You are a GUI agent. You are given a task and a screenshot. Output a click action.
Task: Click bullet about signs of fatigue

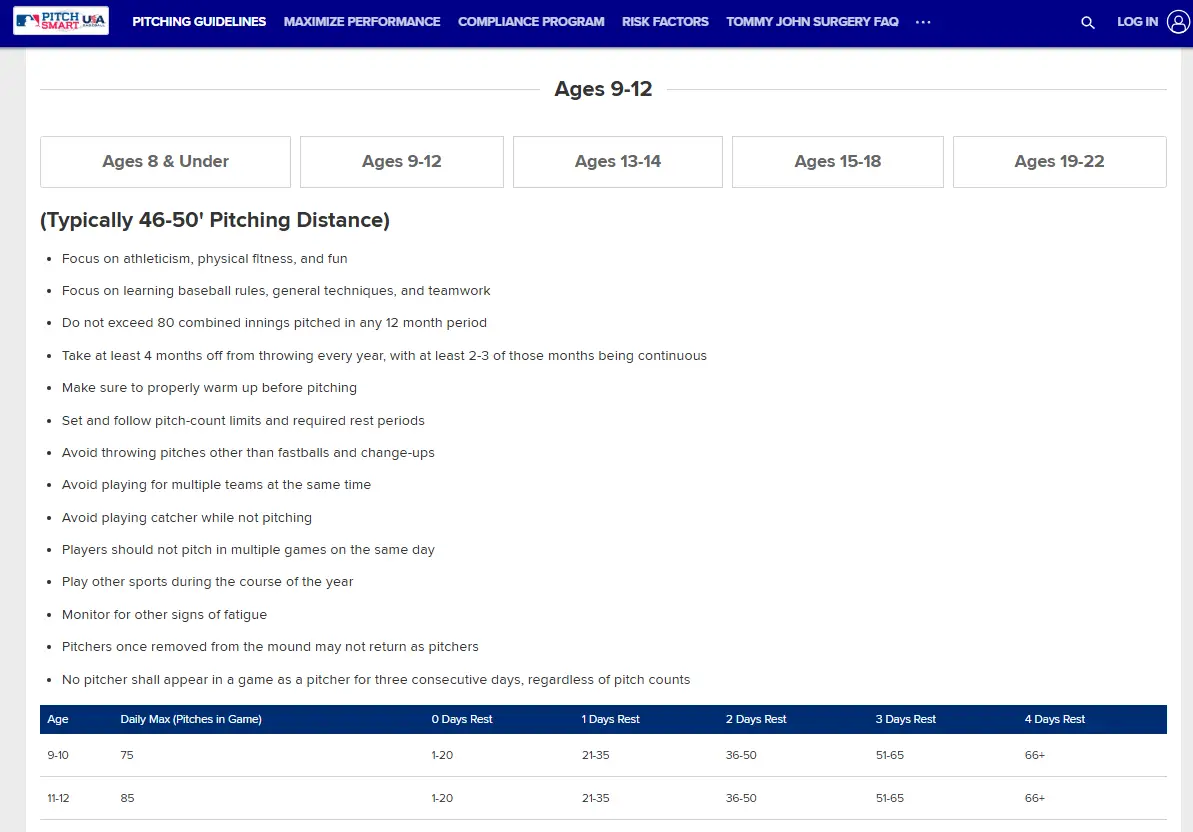[164, 614]
